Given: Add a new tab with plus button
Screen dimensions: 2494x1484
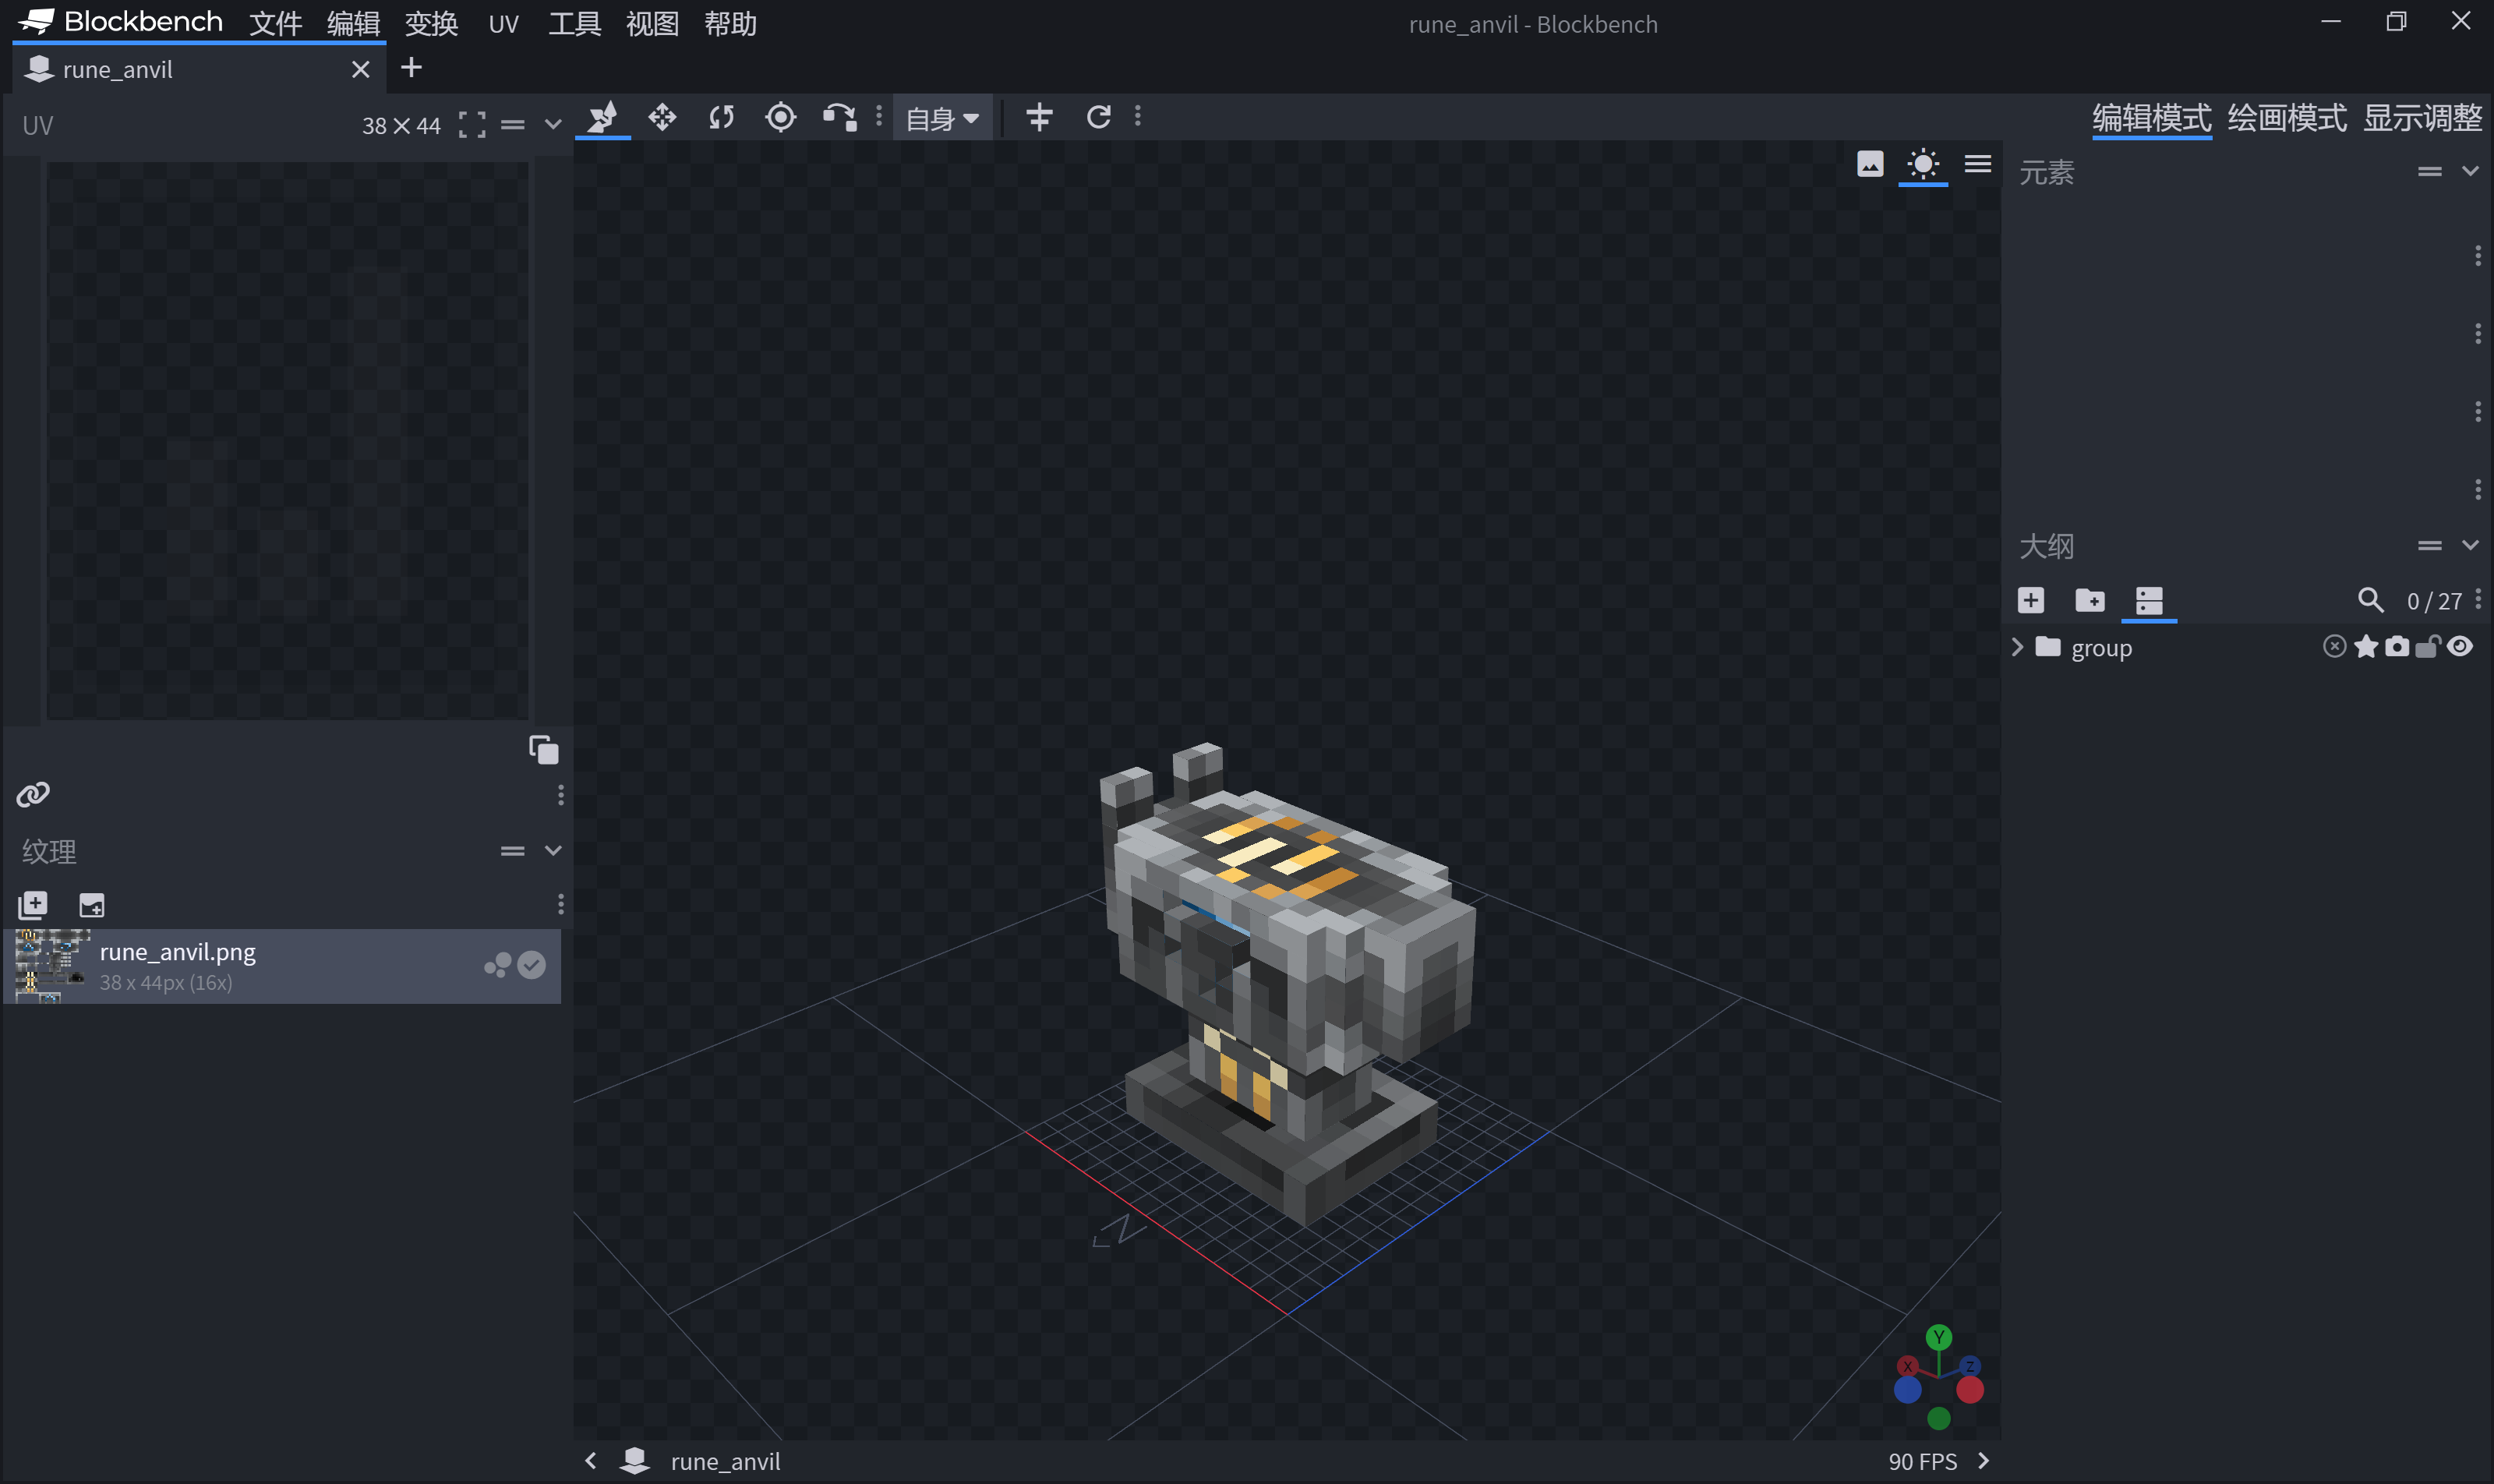Looking at the screenshot, I should pos(411,68).
